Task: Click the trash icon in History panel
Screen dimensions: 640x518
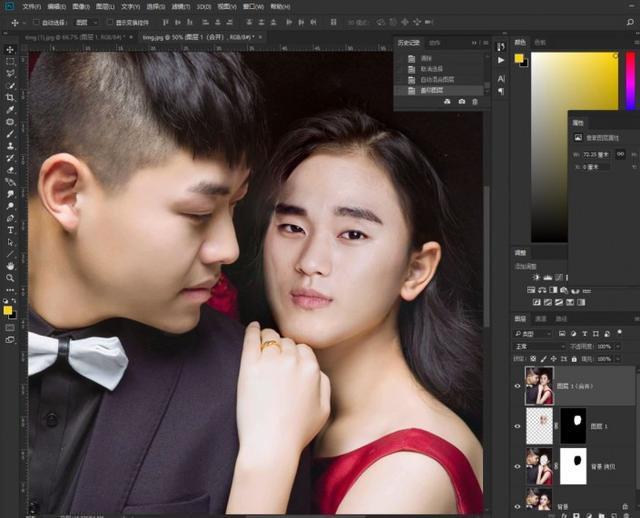Action: point(475,102)
